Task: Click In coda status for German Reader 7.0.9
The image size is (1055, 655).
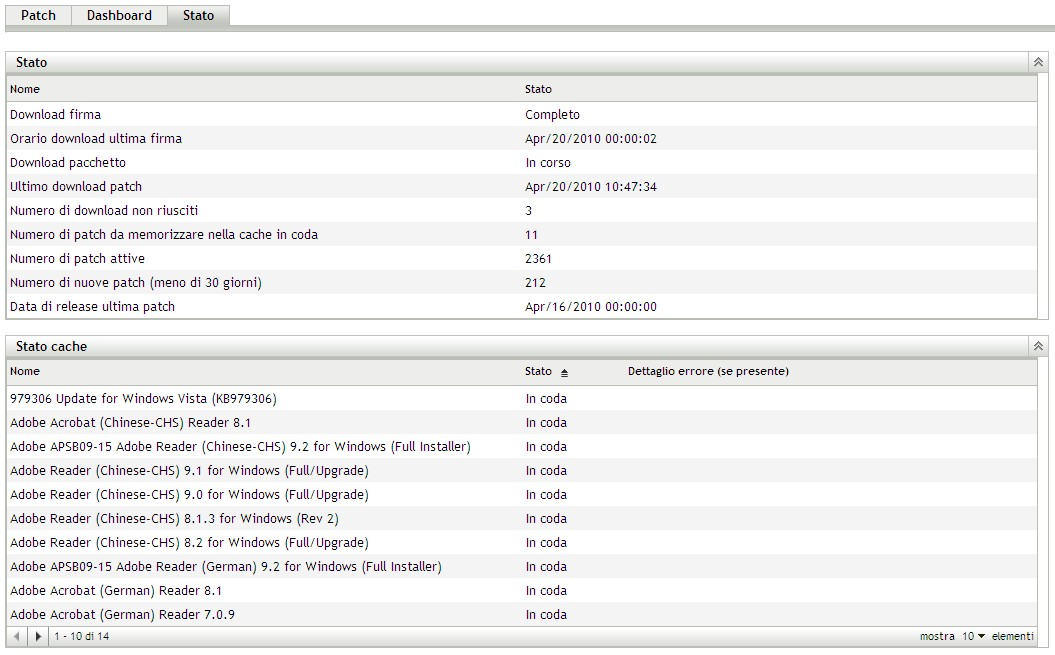Action: [x=546, y=615]
